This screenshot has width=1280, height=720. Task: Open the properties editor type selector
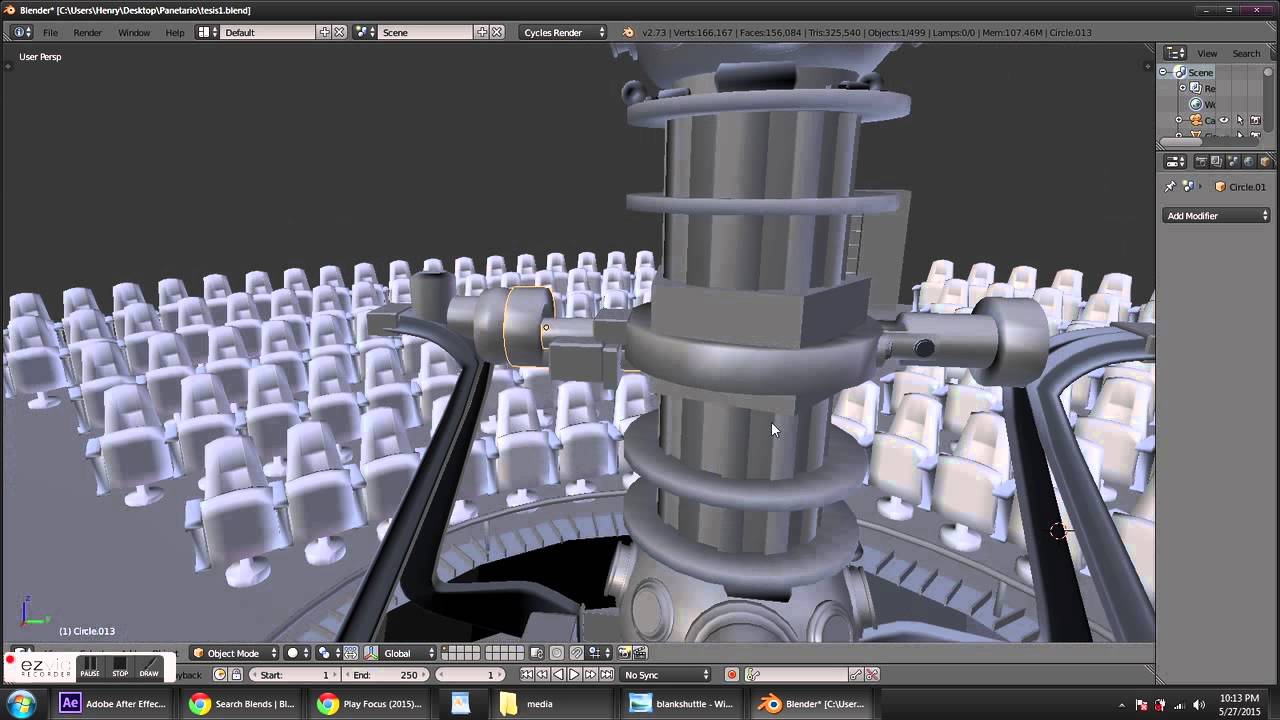click(x=1176, y=161)
